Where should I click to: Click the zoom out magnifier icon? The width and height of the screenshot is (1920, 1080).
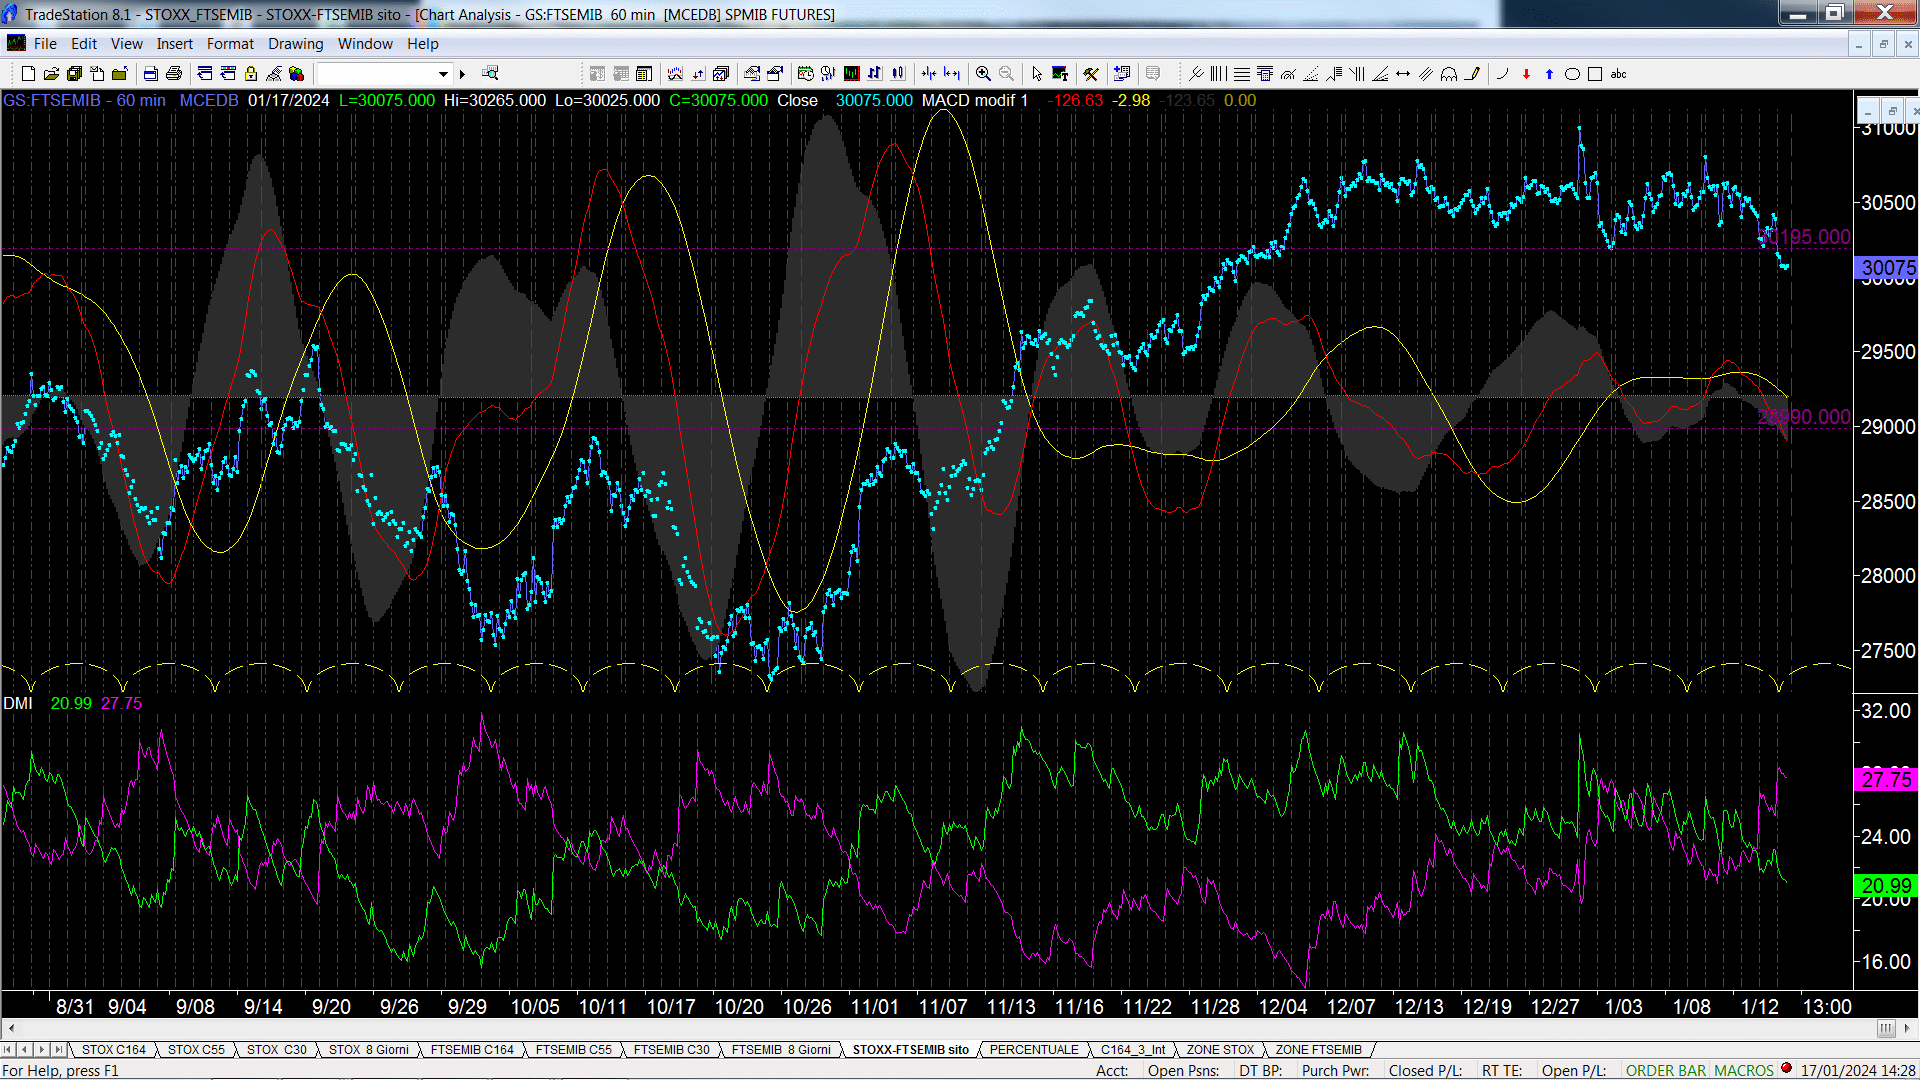(1006, 74)
